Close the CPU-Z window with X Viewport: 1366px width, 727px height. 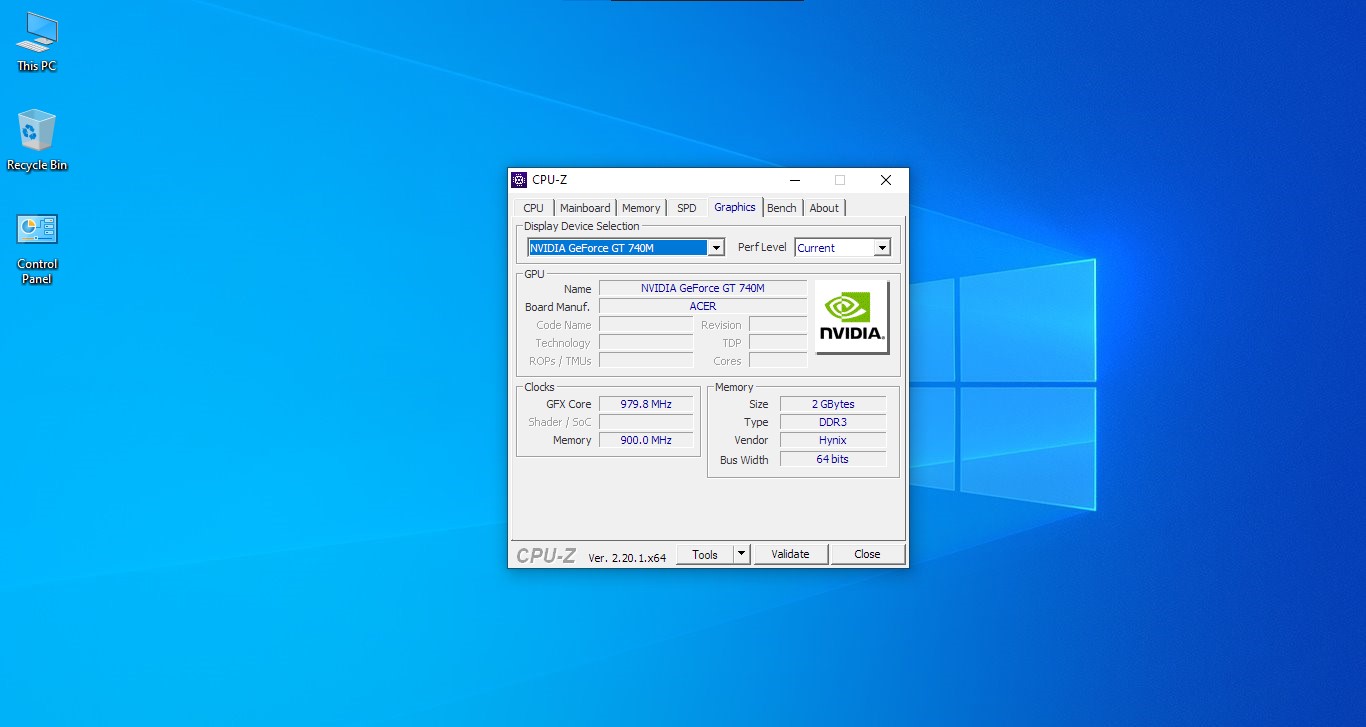tap(886, 180)
